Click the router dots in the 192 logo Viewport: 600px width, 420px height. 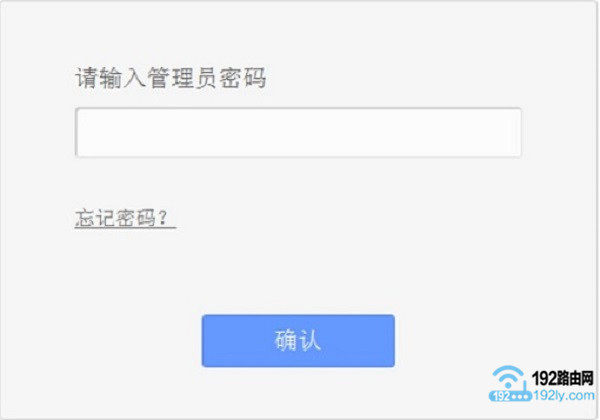520,397
